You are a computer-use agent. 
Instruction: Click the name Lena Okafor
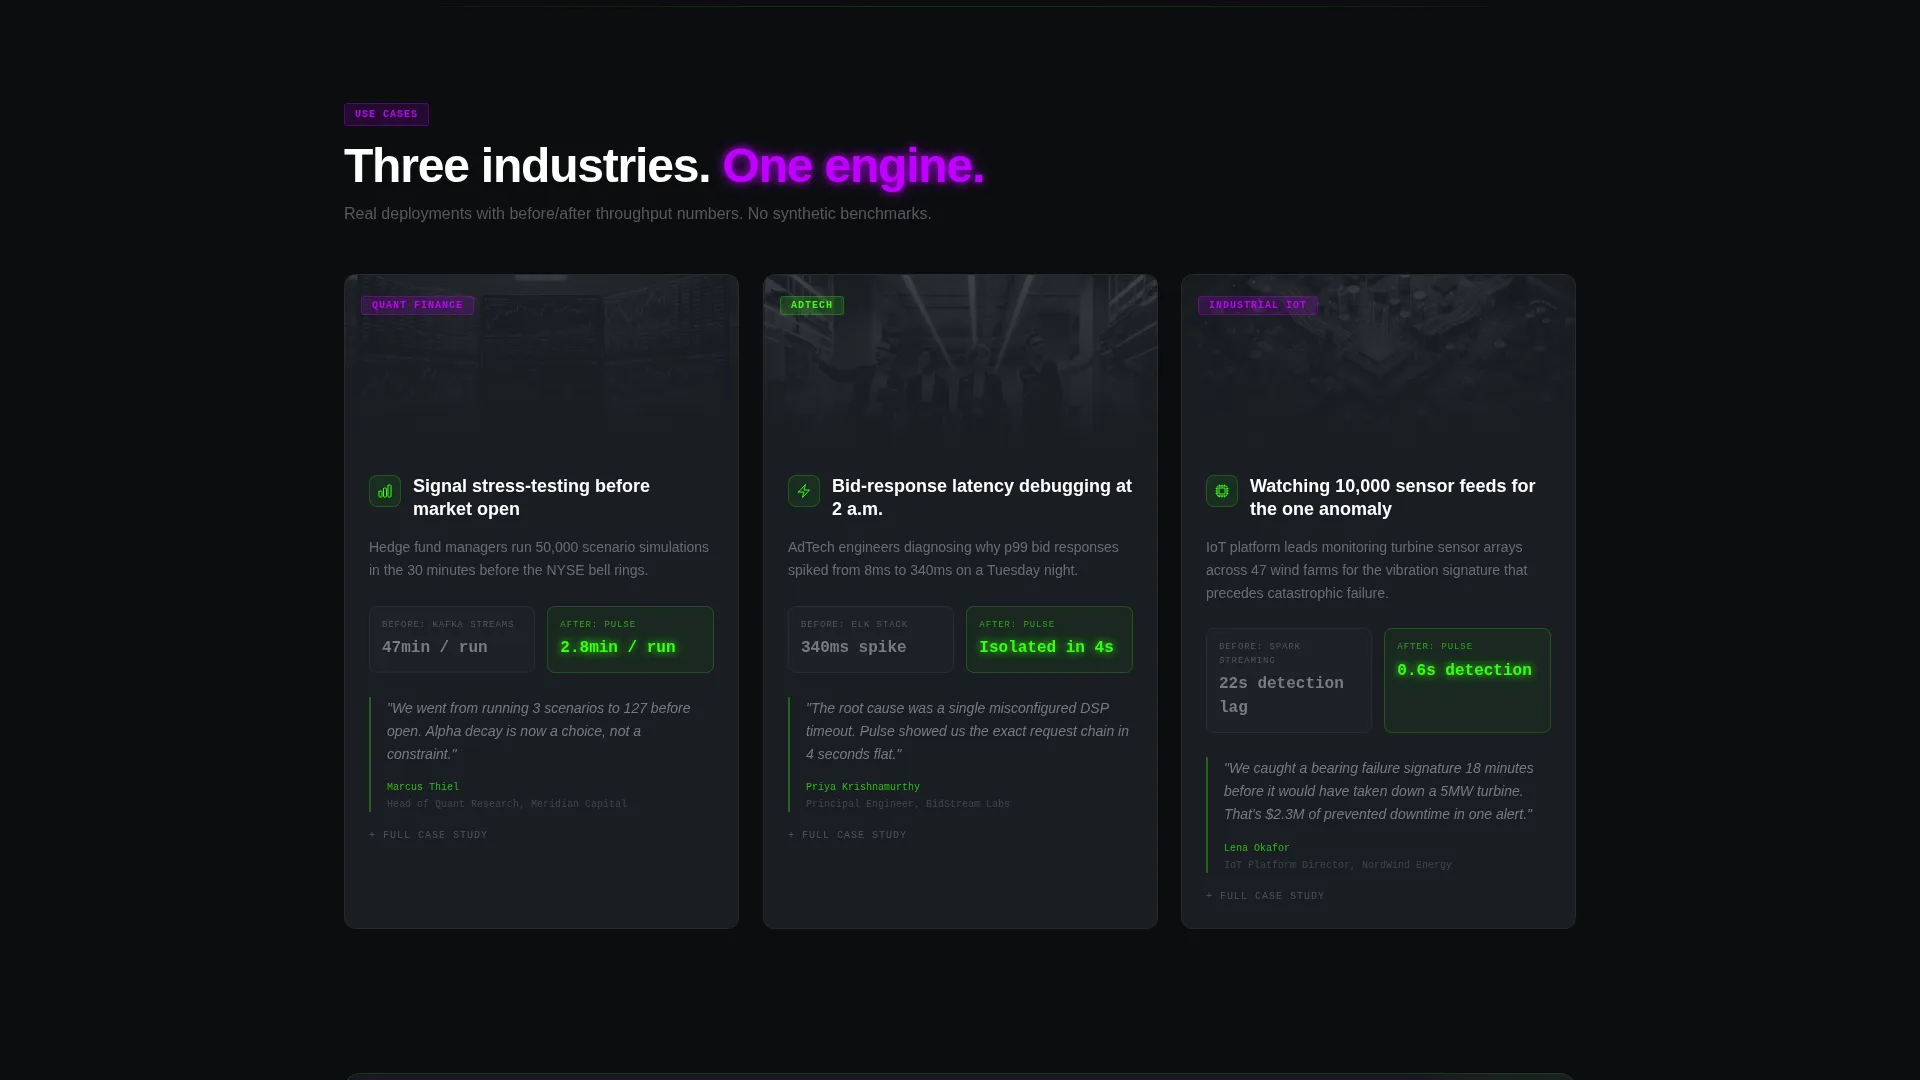pos(1257,848)
